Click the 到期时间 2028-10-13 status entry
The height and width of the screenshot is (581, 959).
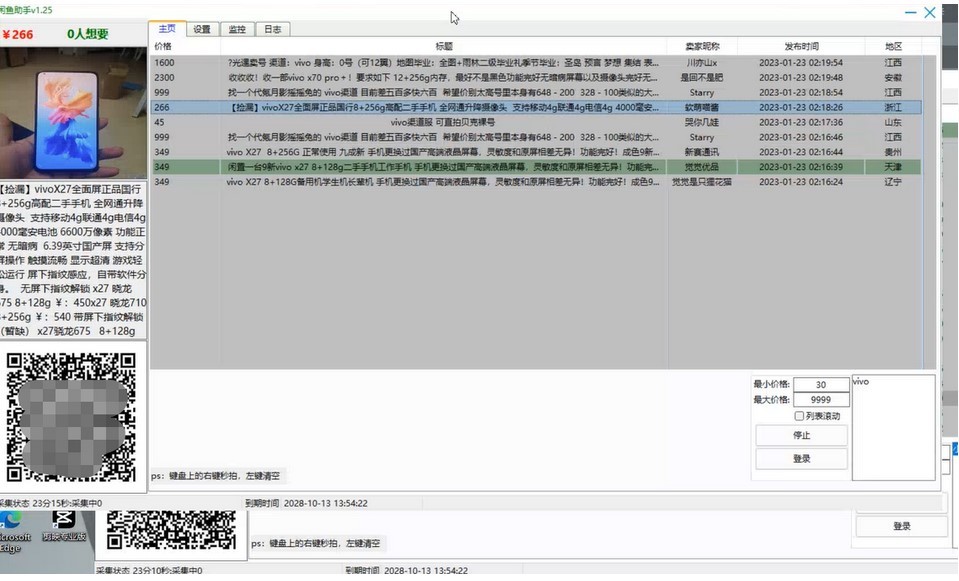pyautogui.click(x=306, y=503)
